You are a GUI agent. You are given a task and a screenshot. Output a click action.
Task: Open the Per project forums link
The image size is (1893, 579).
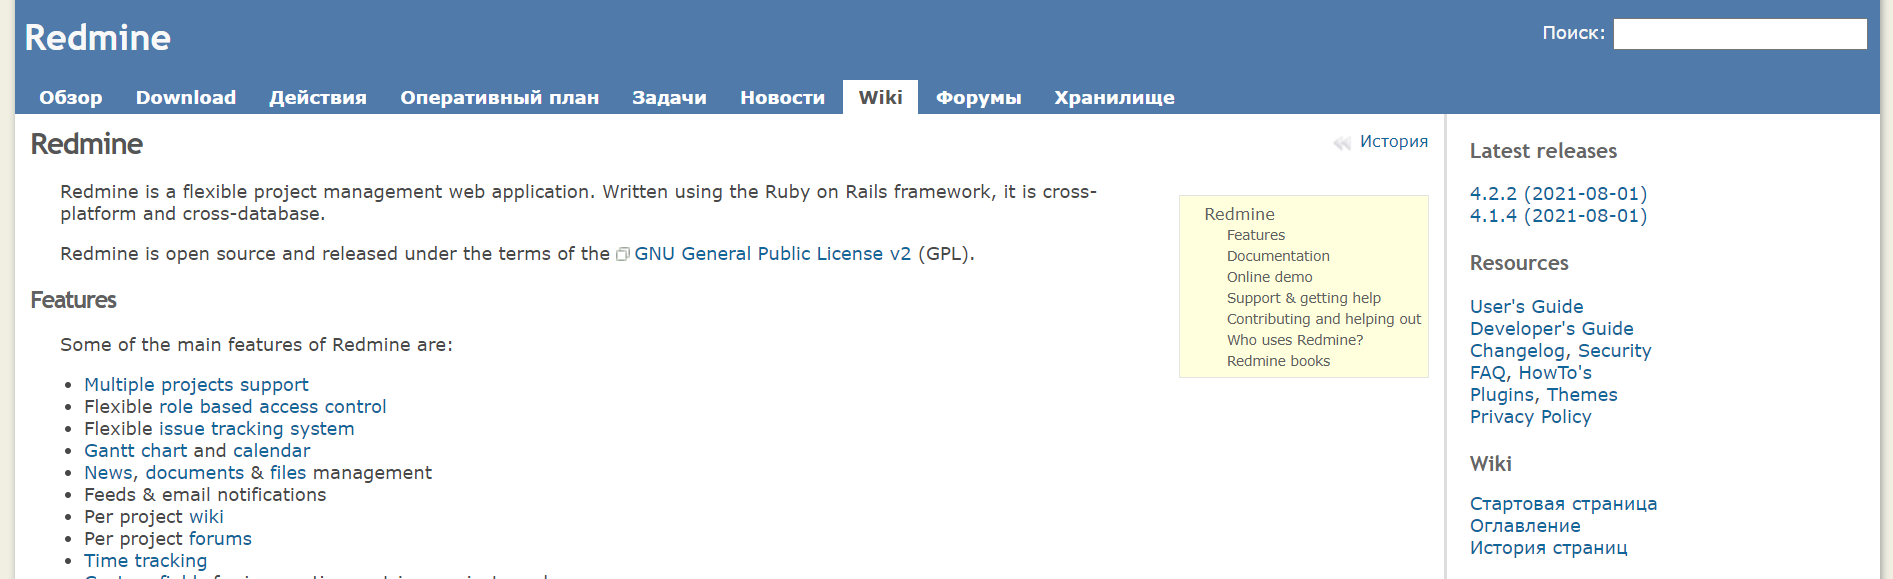coord(220,539)
